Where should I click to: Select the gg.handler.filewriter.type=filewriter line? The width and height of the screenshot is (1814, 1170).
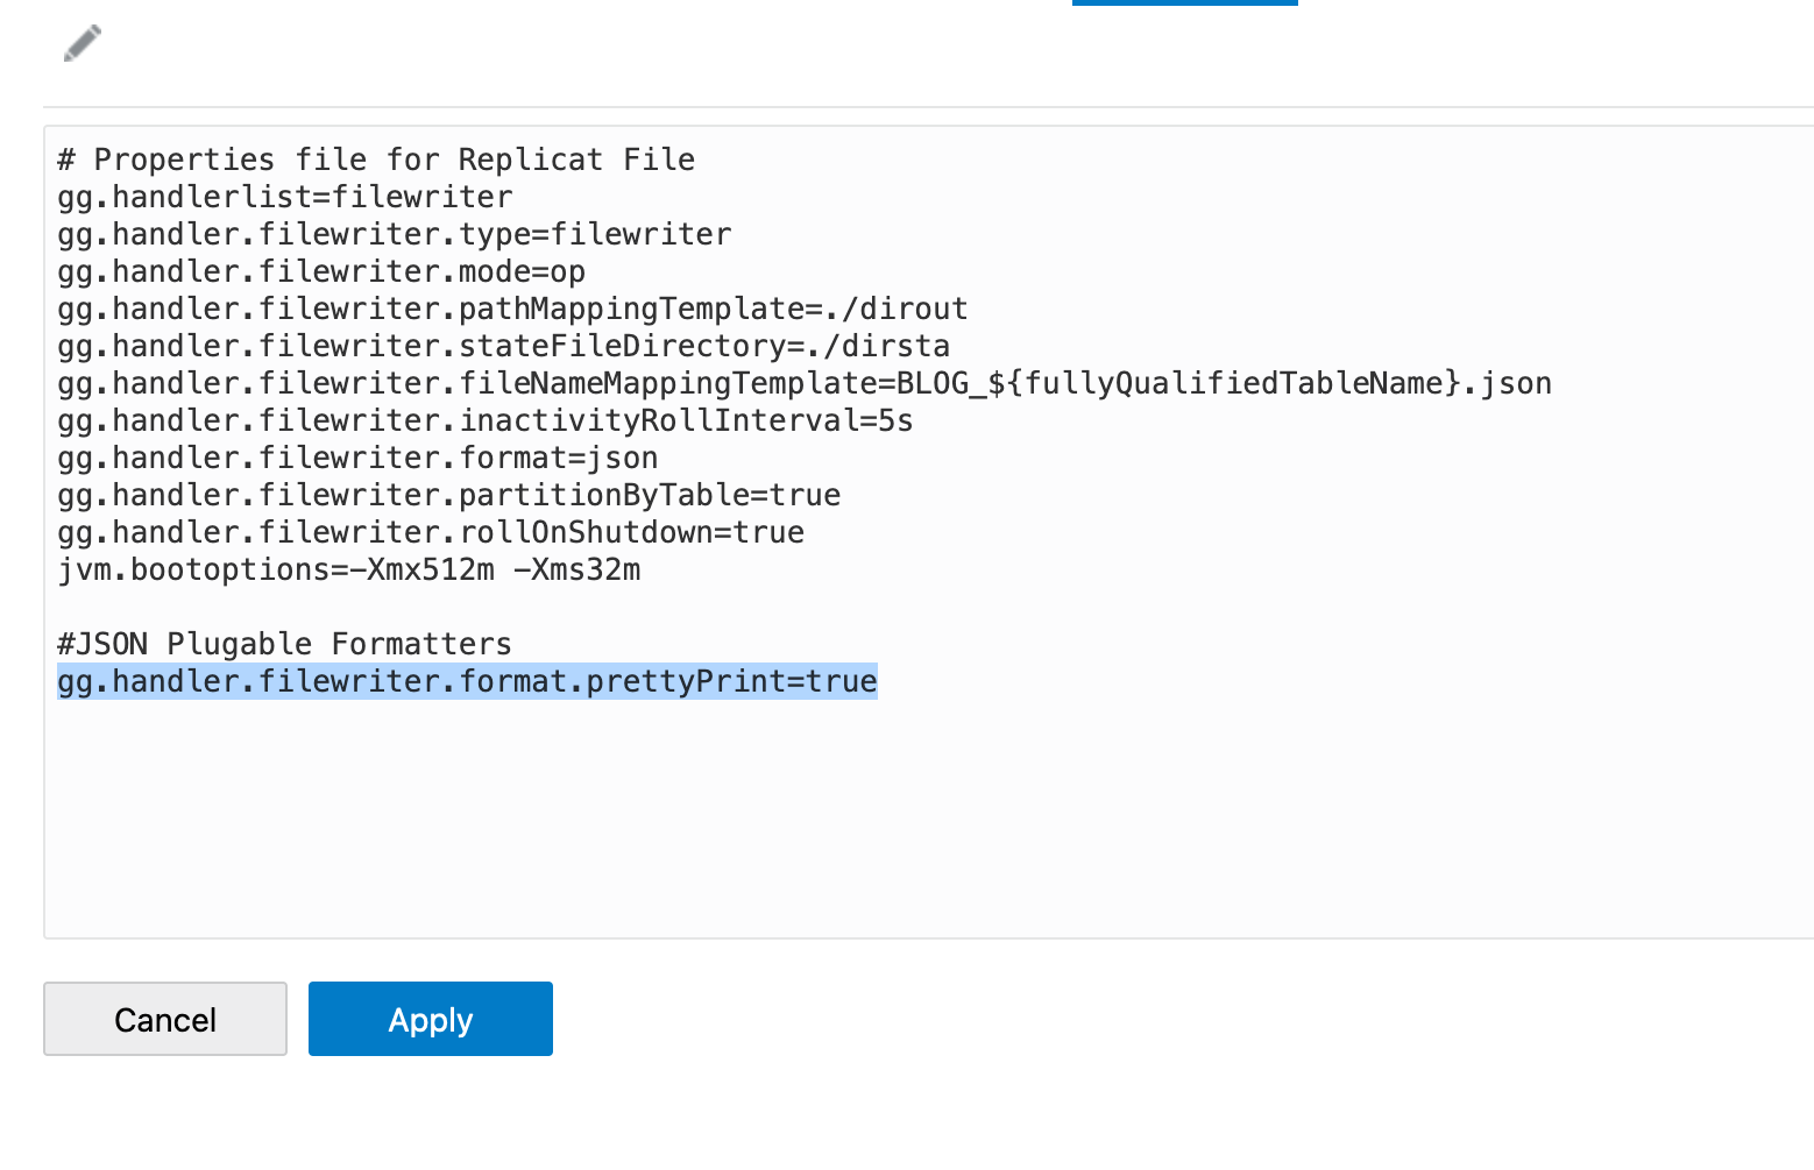(393, 233)
